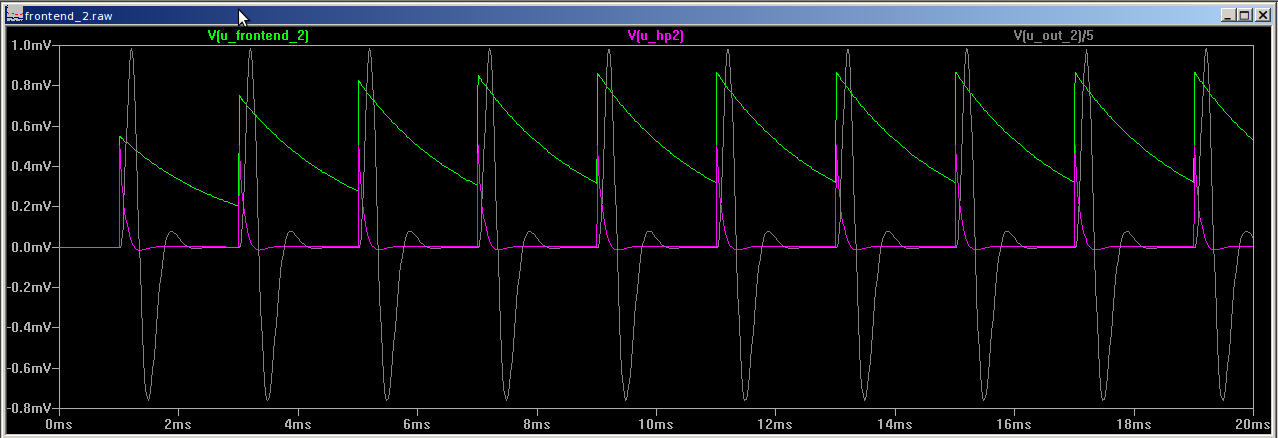Screen dimensions: 1278x438
Task: Click the 0.8mV vertical axis label
Action: pos(30,86)
